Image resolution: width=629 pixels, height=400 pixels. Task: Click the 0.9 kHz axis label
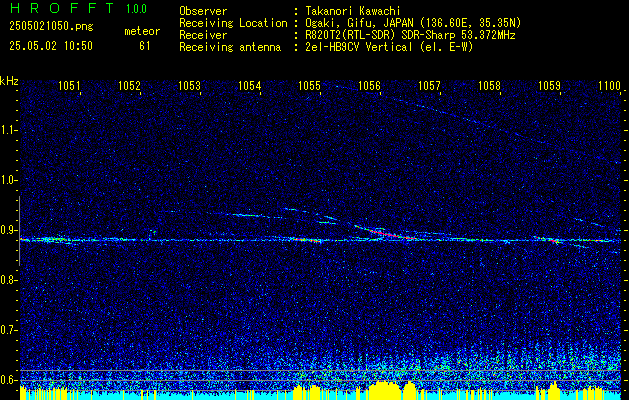[8, 230]
